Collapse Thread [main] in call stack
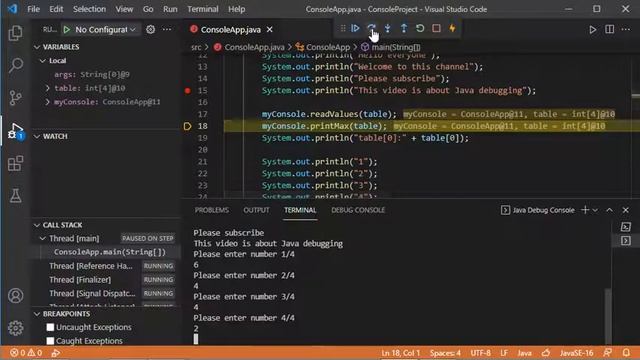 coord(43,238)
